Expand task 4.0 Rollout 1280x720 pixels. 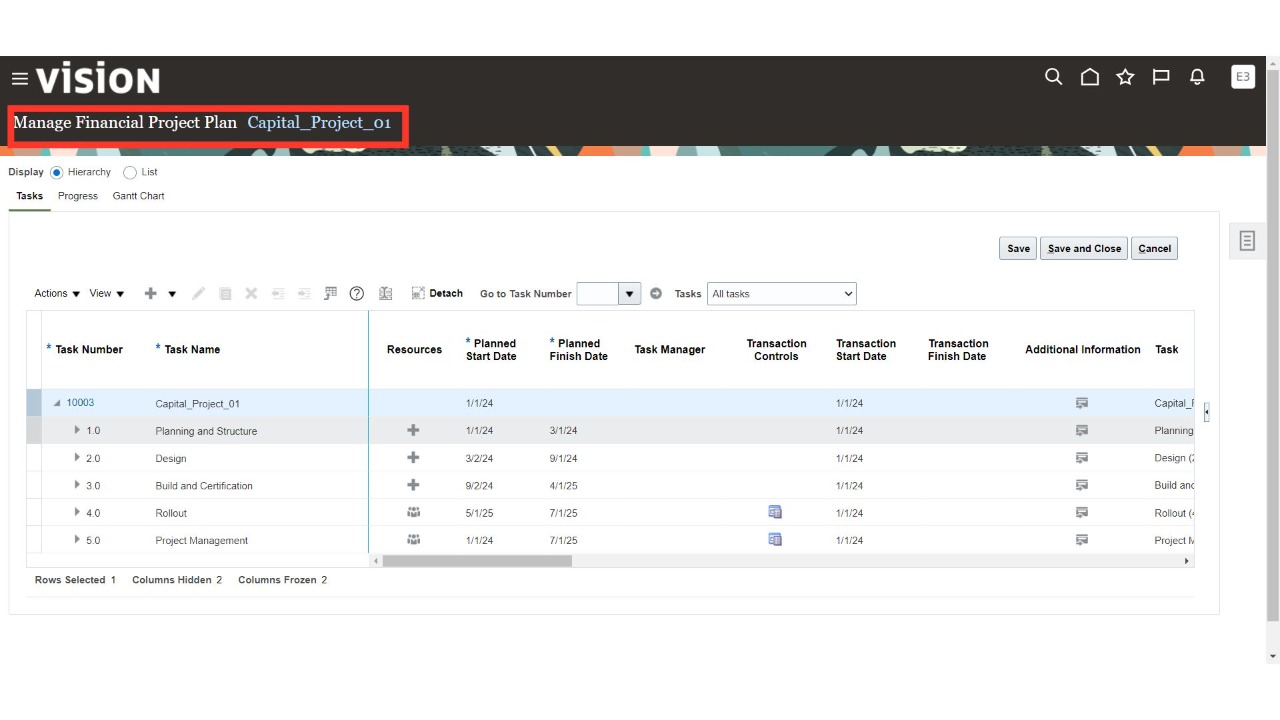[x=77, y=512]
